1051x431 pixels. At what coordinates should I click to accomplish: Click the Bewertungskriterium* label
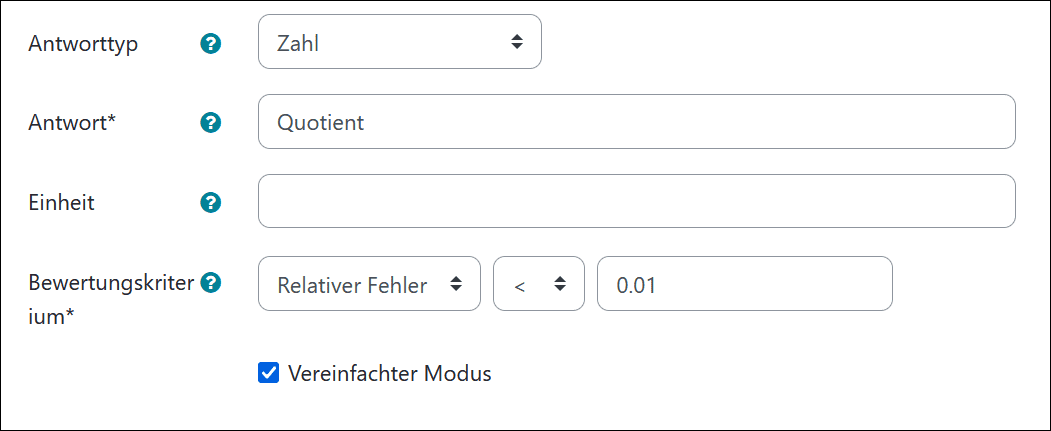[112, 299]
